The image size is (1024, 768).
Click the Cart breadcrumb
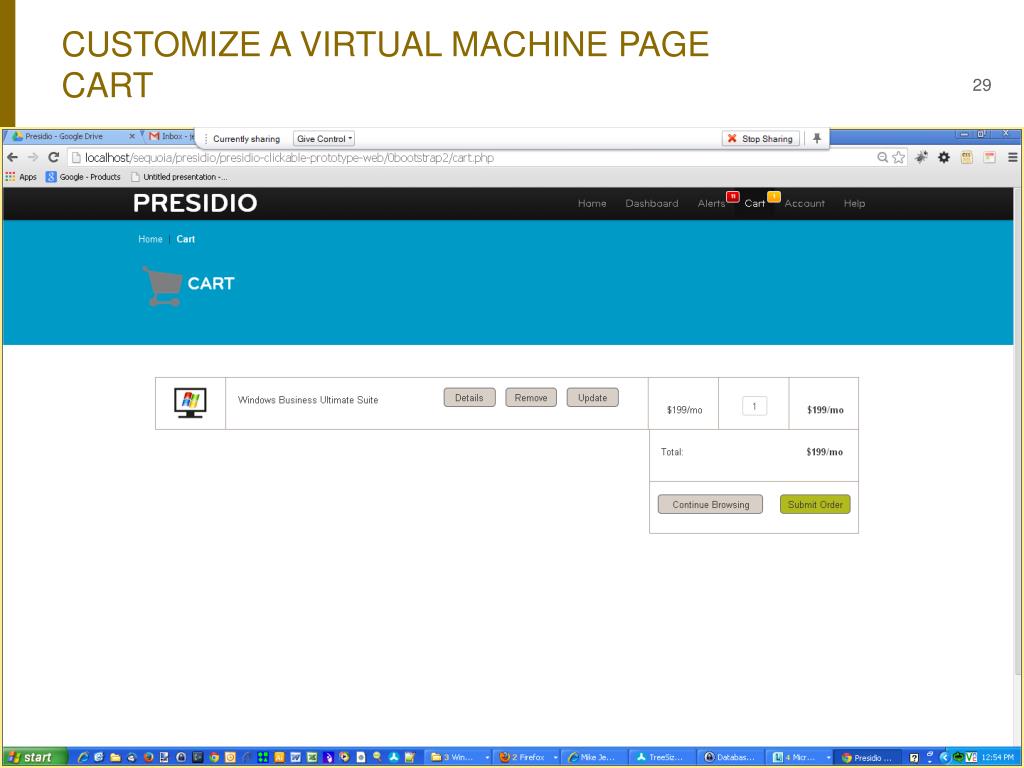click(x=185, y=239)
